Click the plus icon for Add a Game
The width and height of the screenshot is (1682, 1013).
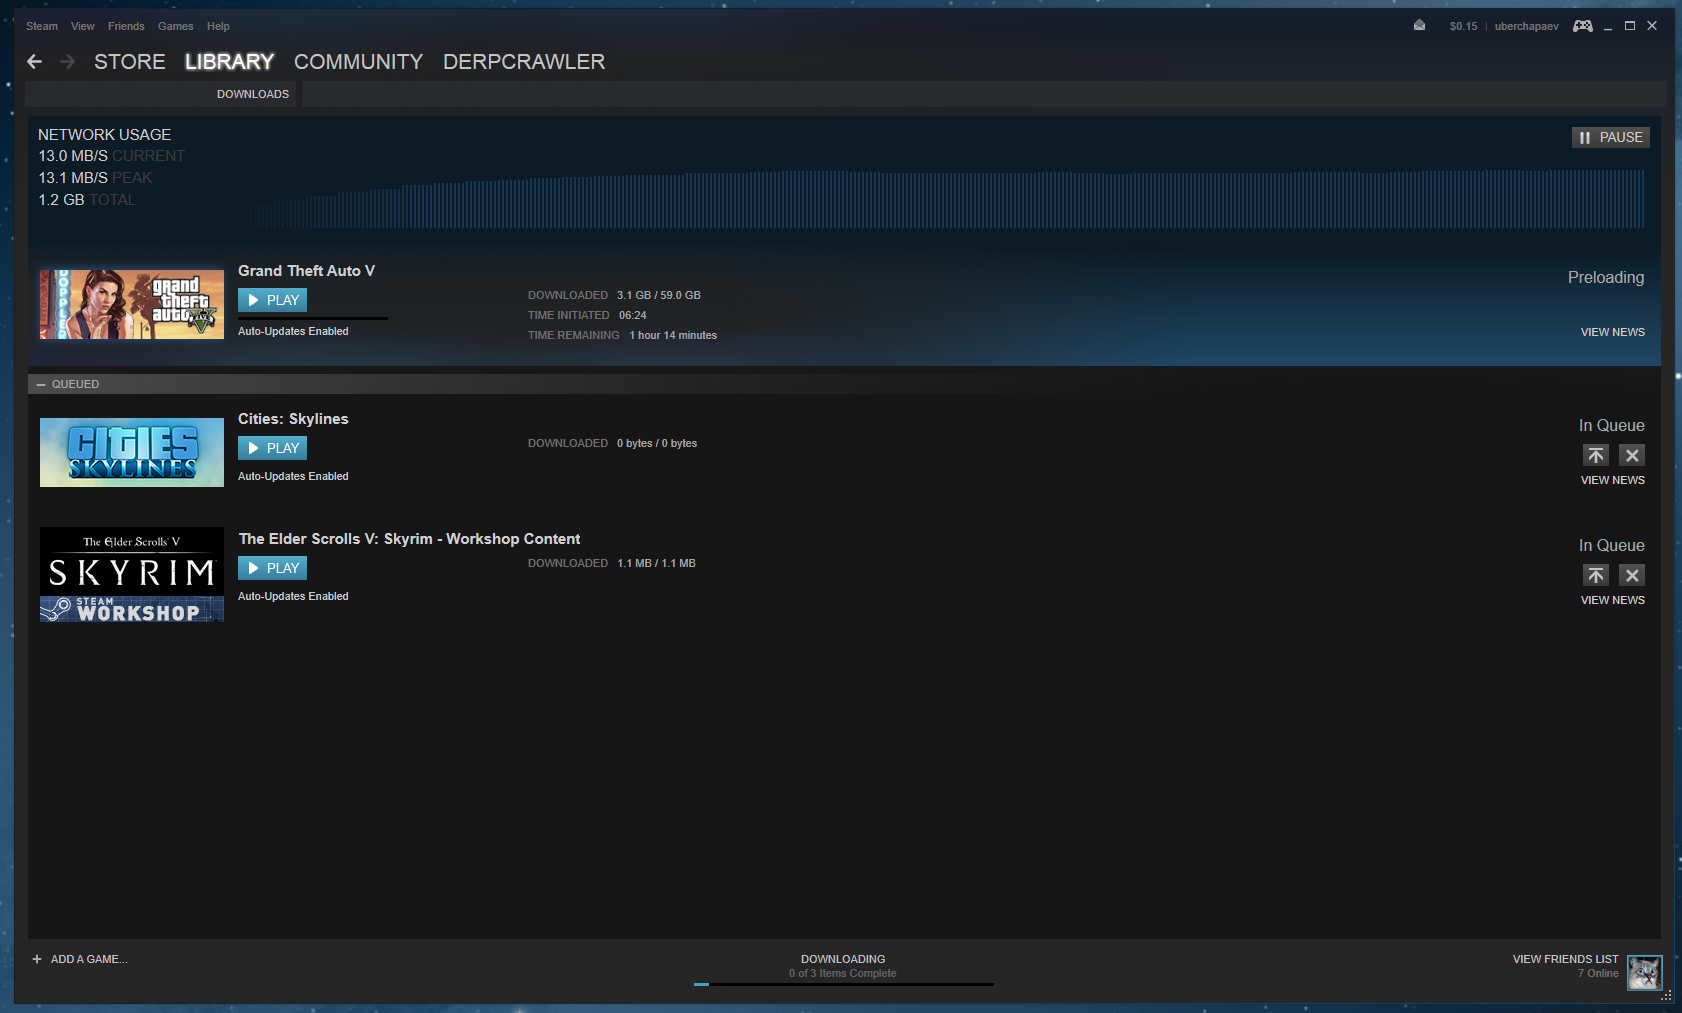(x=37, y=959)
